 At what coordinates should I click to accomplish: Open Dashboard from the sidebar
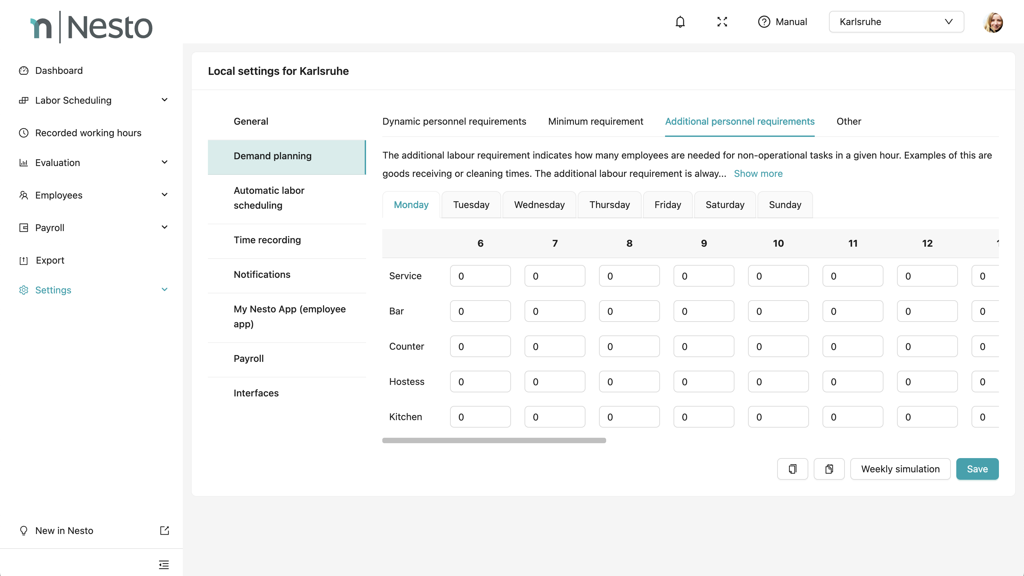click(x=59, y=71)
